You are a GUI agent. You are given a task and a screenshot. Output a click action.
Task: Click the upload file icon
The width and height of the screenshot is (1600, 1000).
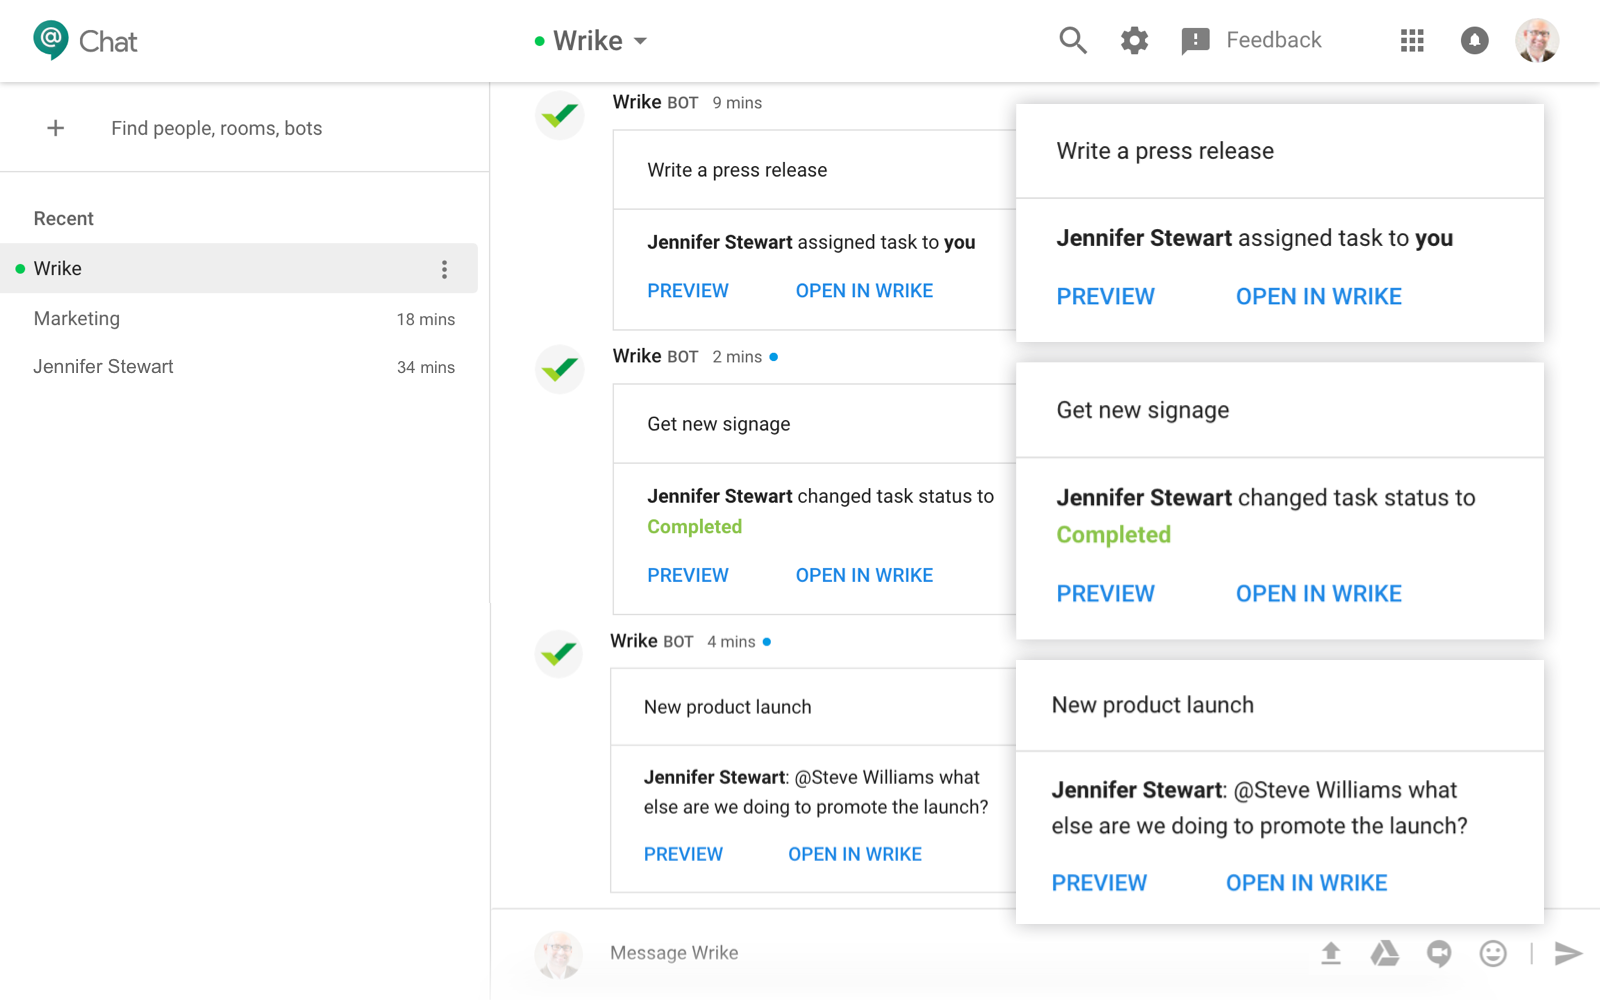[x=1331, y=953]
